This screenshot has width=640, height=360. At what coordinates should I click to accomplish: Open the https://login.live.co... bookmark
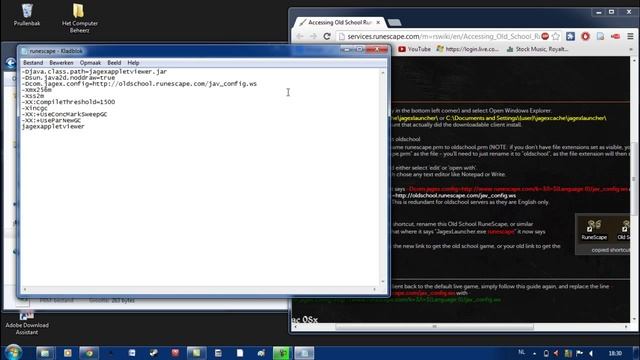coord(468,49)
